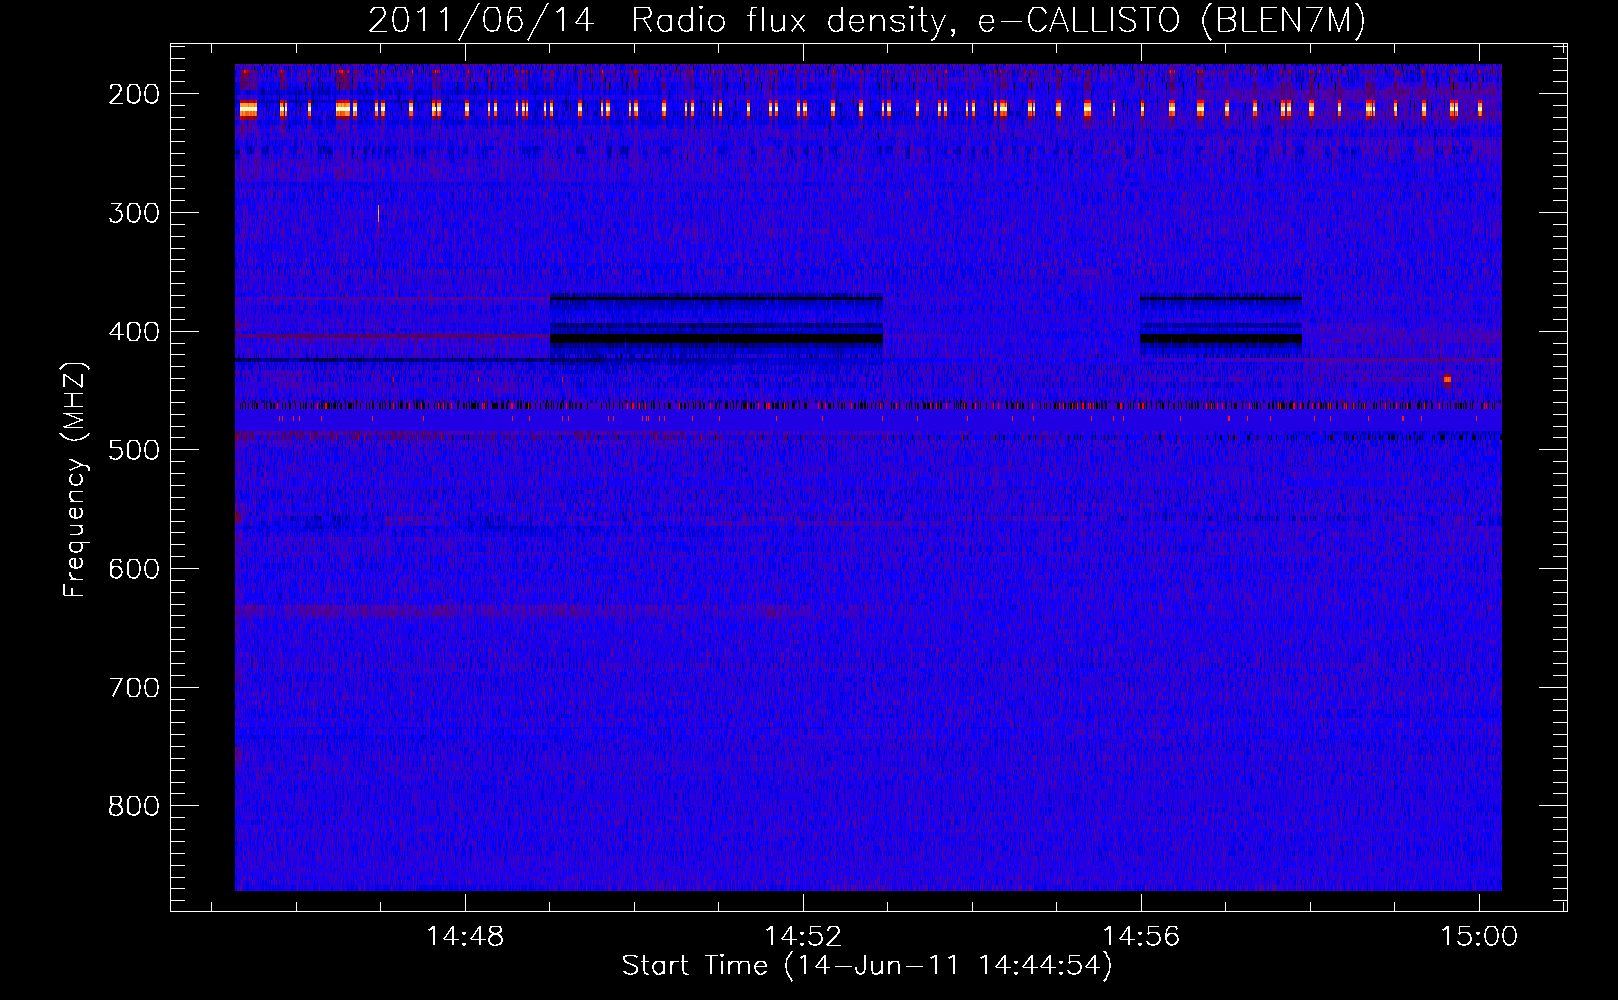
Task: Click the 200 frequency tick label
Action: tap(133, 94)
